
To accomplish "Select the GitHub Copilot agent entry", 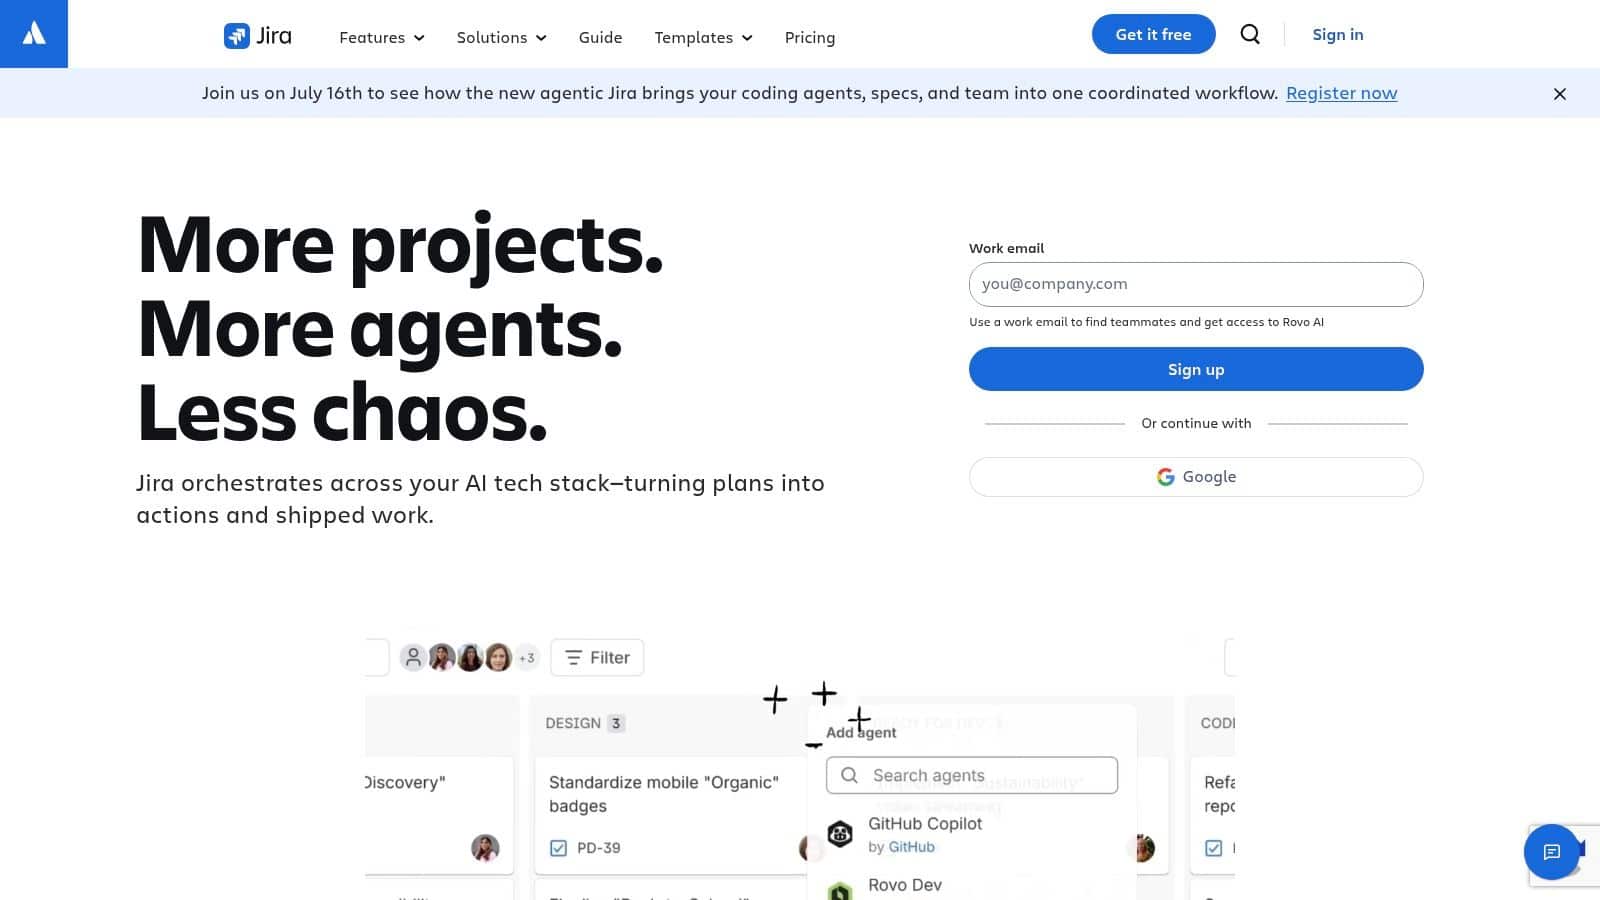I will (x=972, y=834).
